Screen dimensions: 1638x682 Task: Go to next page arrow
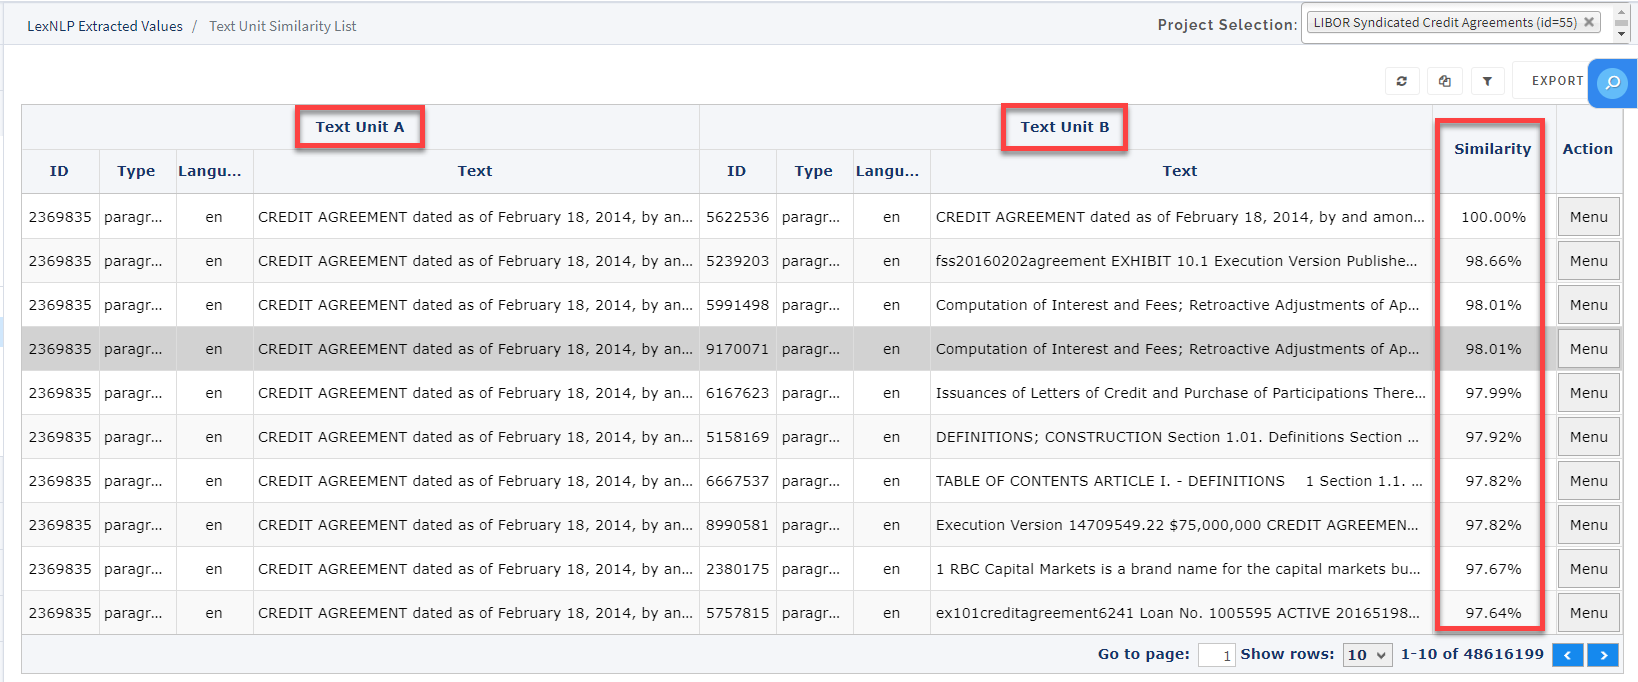pos(1603,655)
